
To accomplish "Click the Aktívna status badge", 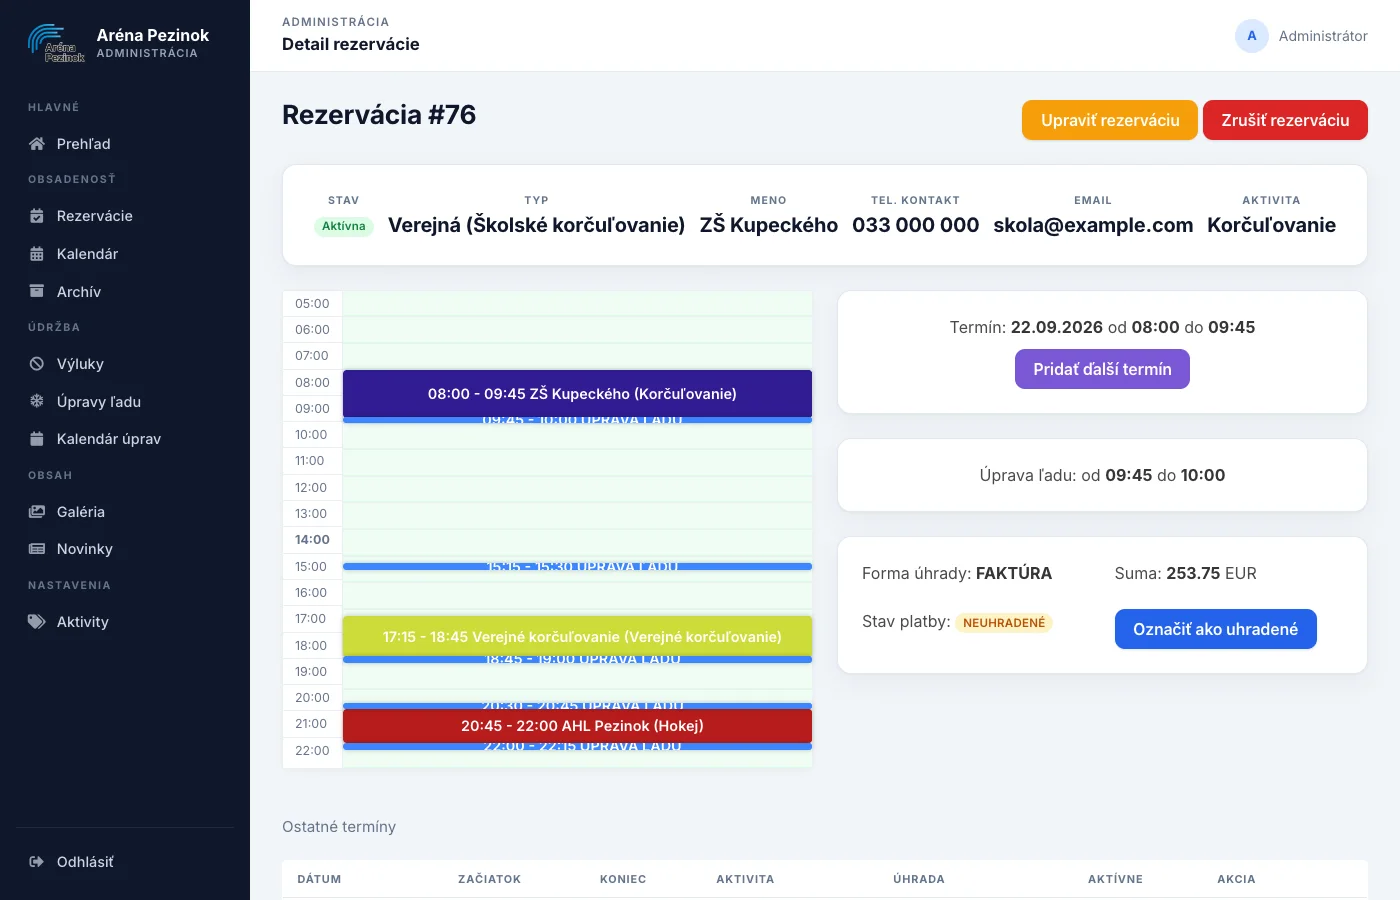I will pos(344,226).
